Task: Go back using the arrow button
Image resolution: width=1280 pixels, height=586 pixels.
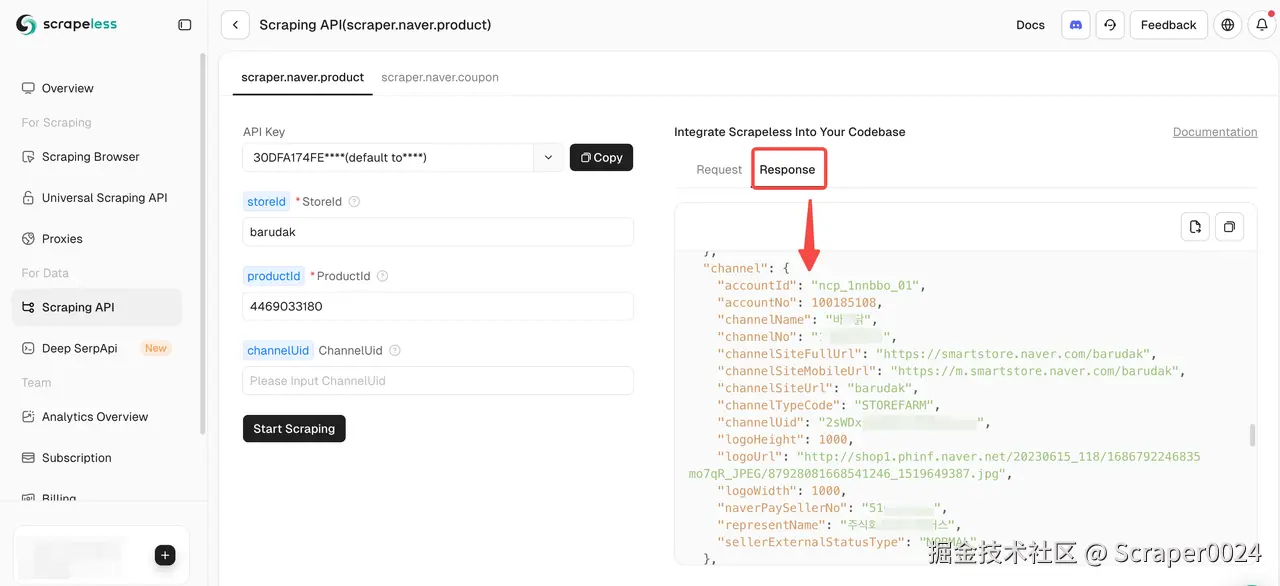Action: [235, 25]
